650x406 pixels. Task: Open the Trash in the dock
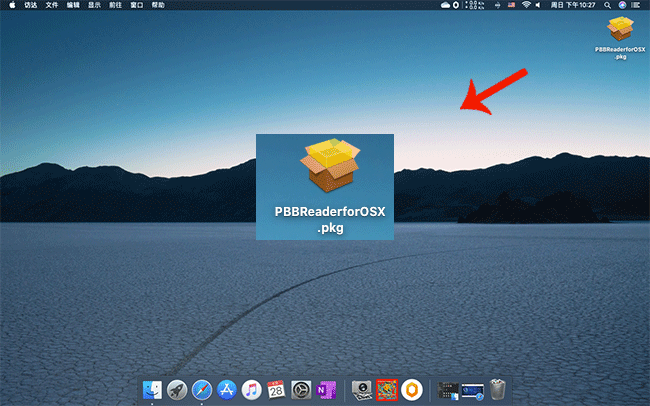(497, 389)
